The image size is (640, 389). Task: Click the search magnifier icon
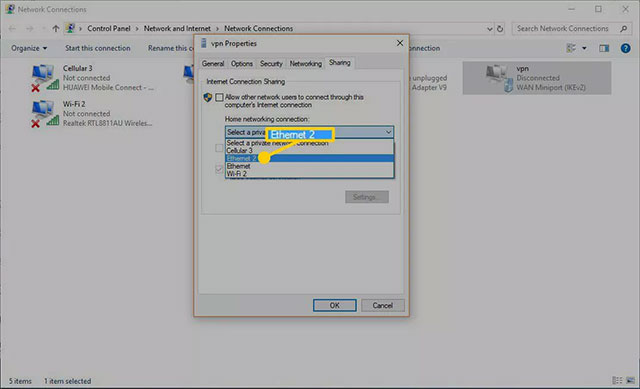click(623, 29)
